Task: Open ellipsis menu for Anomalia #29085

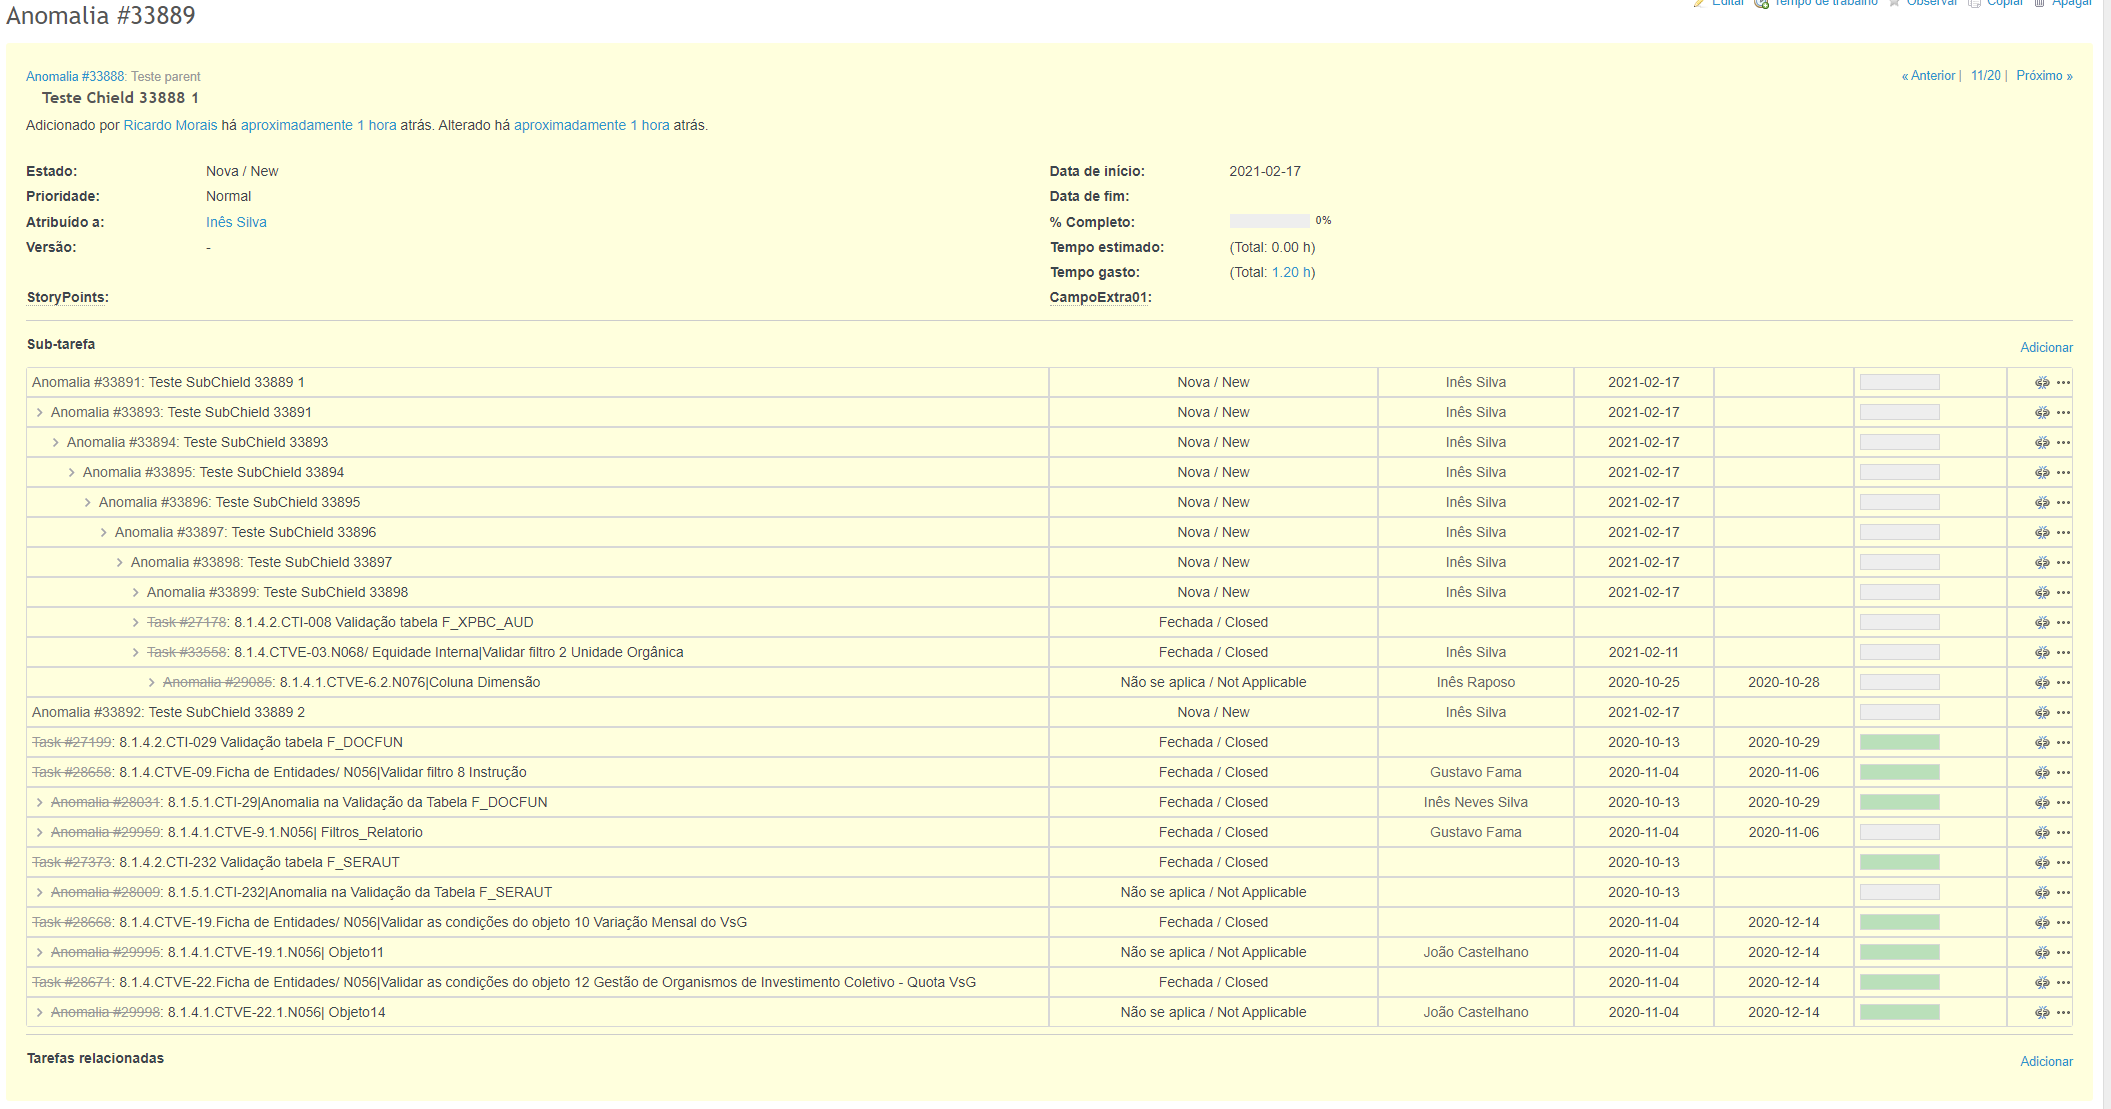Action: pos(2063,682)
